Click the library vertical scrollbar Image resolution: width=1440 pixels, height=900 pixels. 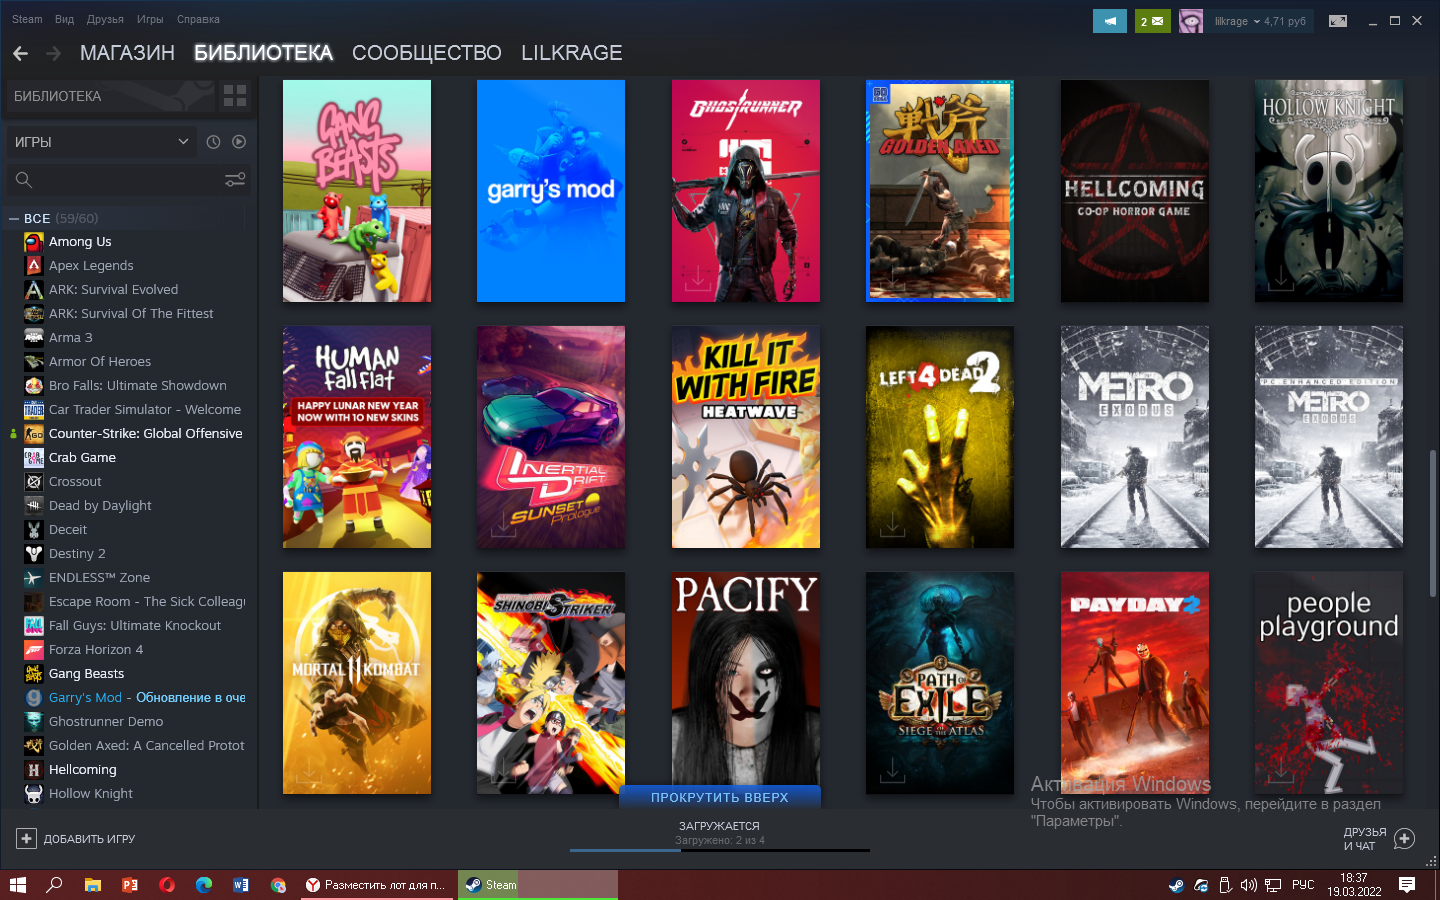[x=1432, y=525]
